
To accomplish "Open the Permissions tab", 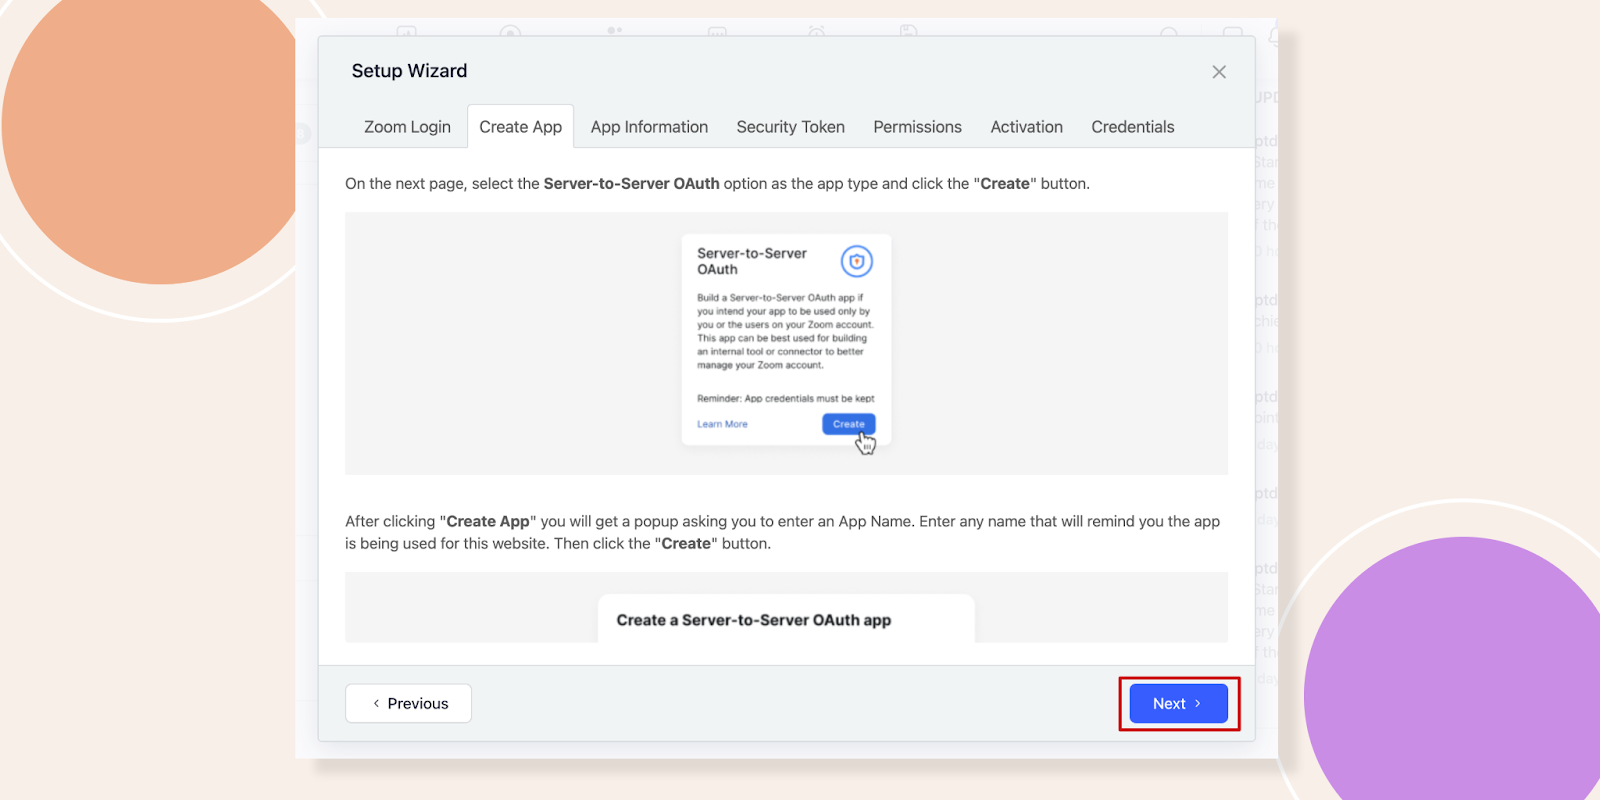I will point(917,127).
